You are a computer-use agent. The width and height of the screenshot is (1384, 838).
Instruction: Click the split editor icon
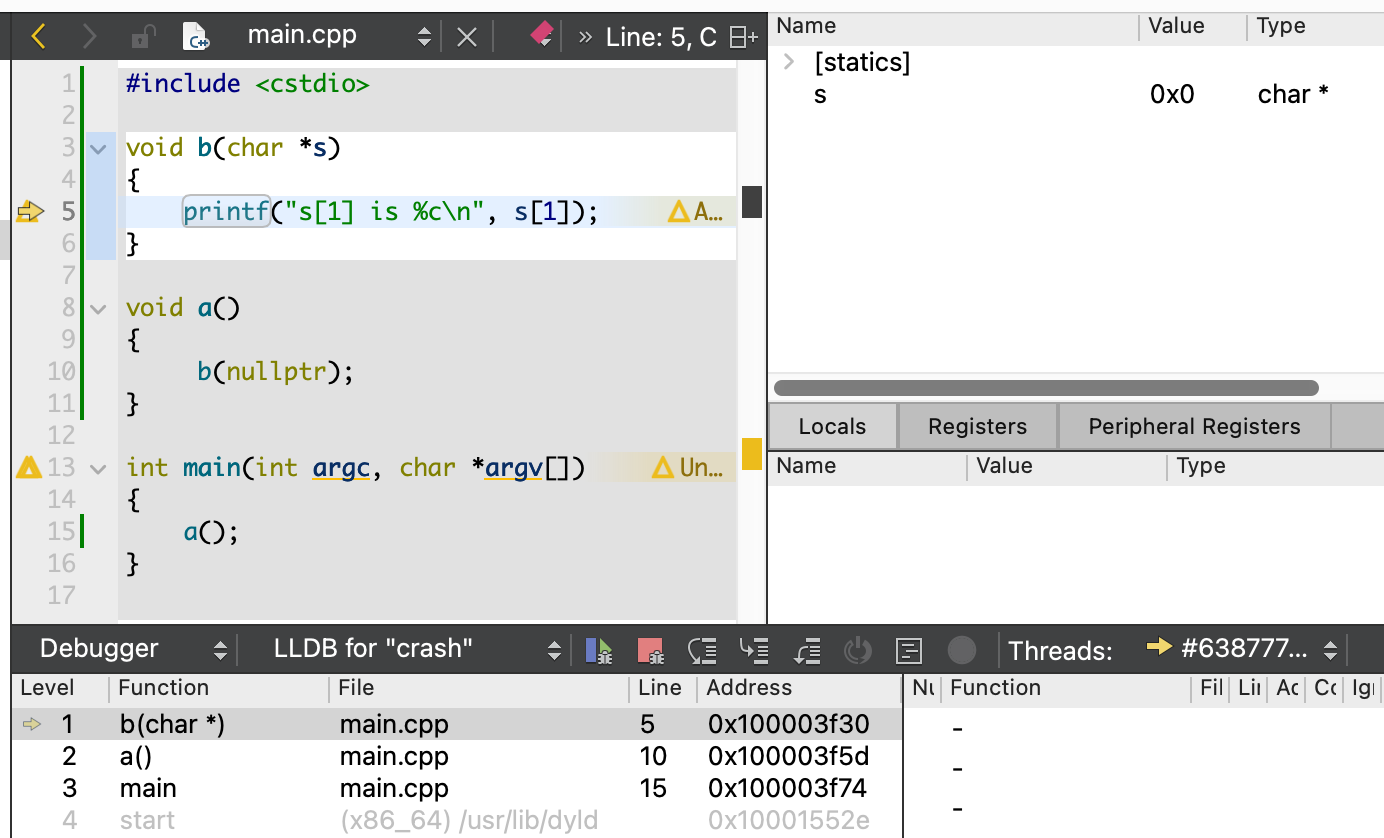743,38
